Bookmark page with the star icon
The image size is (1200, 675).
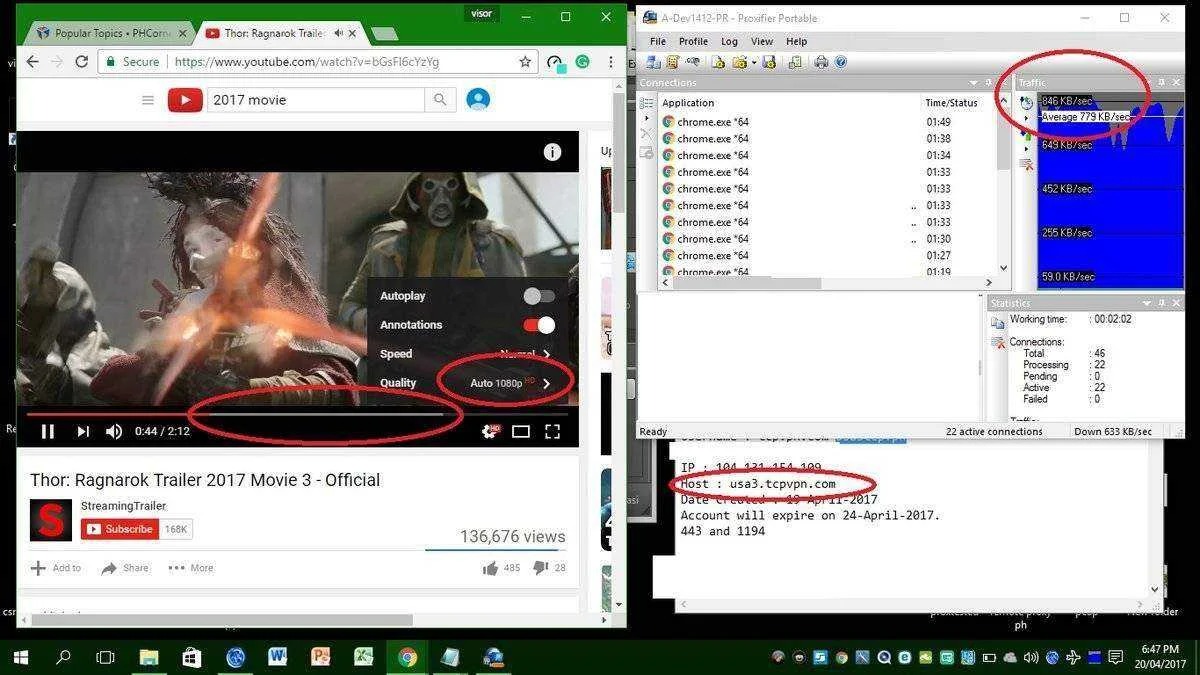pyautogui.click(x=525, y=61)
